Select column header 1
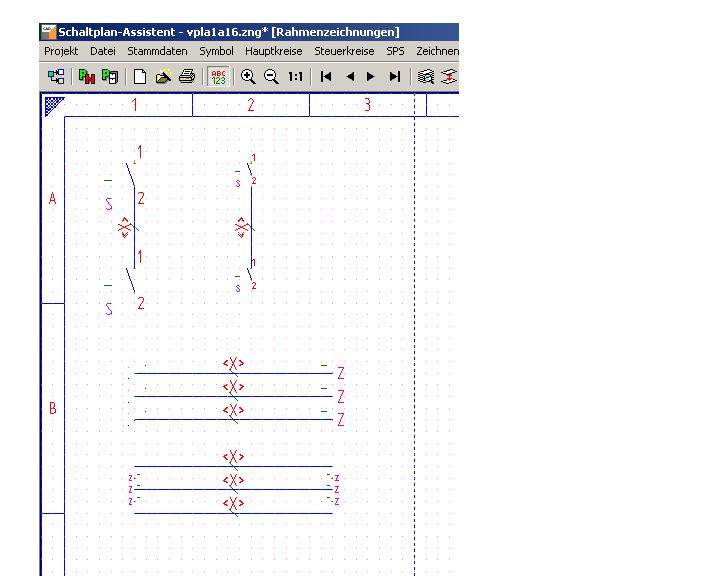 click(x=134, y=105)
